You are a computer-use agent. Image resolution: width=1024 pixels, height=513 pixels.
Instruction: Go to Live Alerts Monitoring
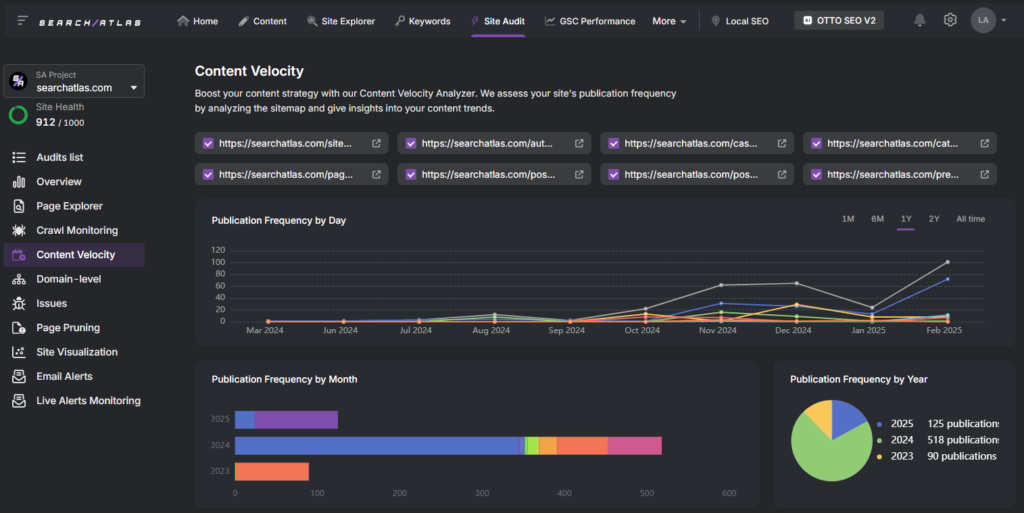pos(88,401)
